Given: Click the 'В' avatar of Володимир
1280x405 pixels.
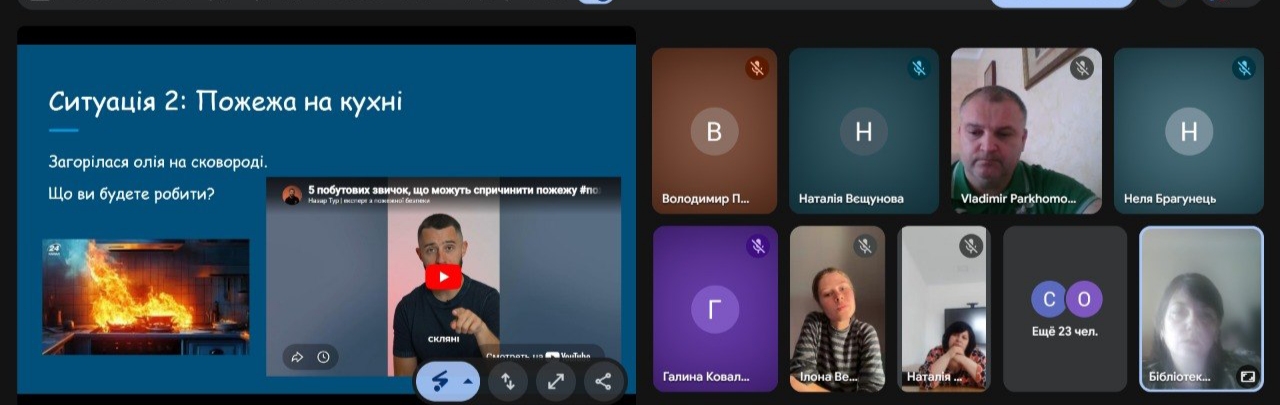Looking at the screenshot, I should pyautogui.click(x=714, y=131).
